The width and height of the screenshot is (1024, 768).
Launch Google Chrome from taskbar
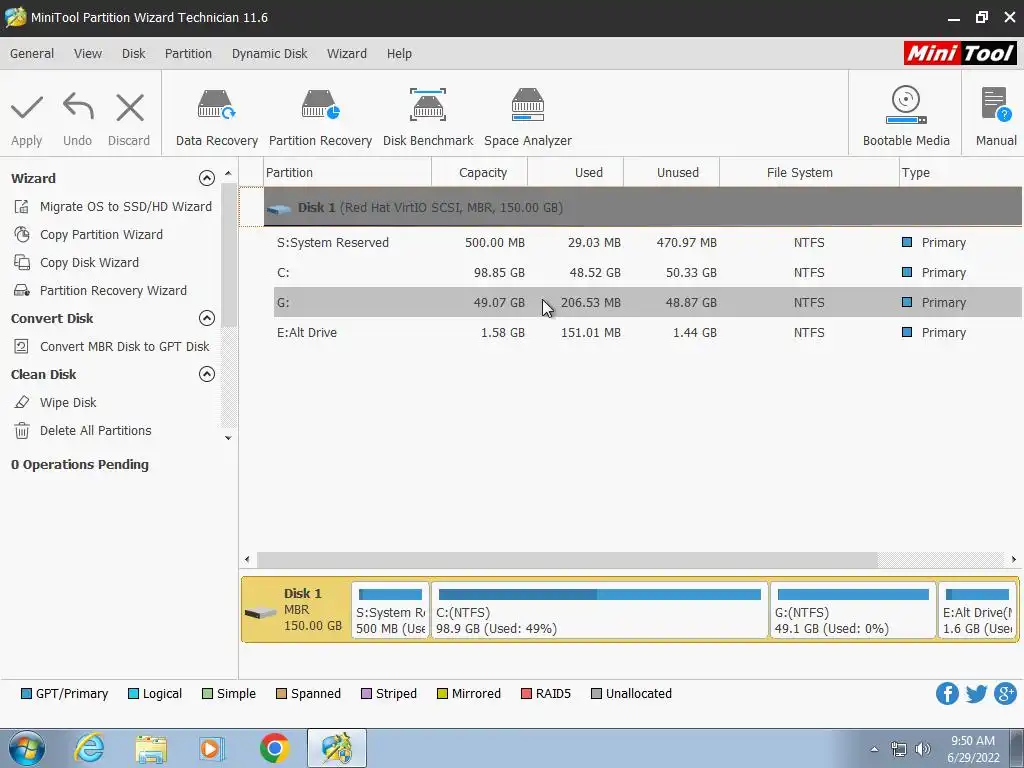tap(274, 748)
